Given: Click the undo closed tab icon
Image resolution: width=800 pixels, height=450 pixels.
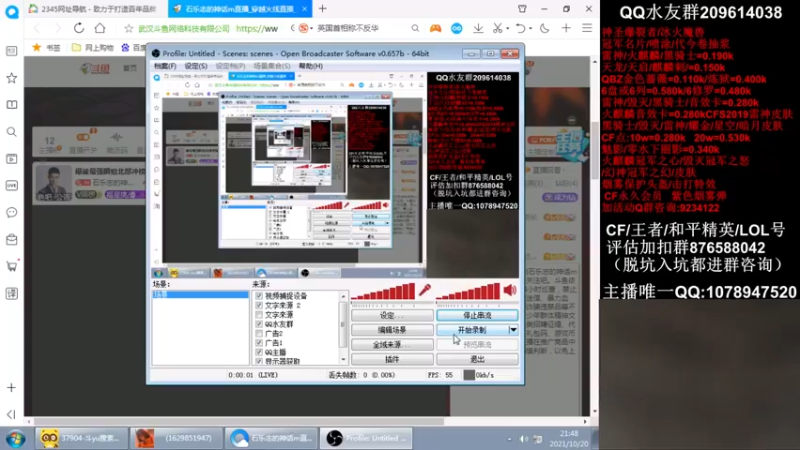Looking at the screenshot, I should 520,29.
